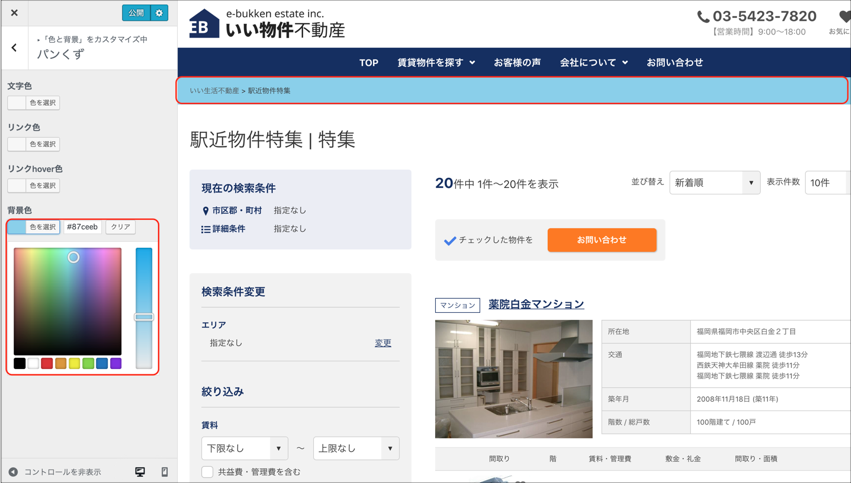Open the 上限なし rent maximum dropdown
Screen dimensions: 851x483
[x=356, y=448]
